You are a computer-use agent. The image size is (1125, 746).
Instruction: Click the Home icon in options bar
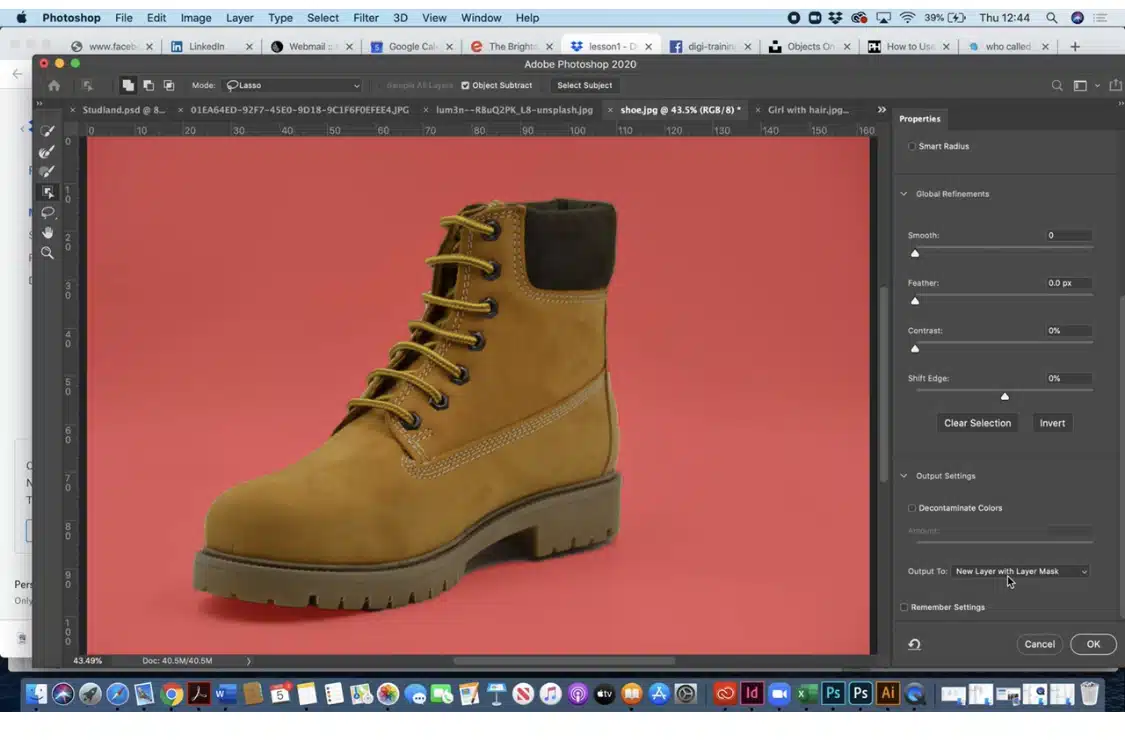click(x=54, y=86)
